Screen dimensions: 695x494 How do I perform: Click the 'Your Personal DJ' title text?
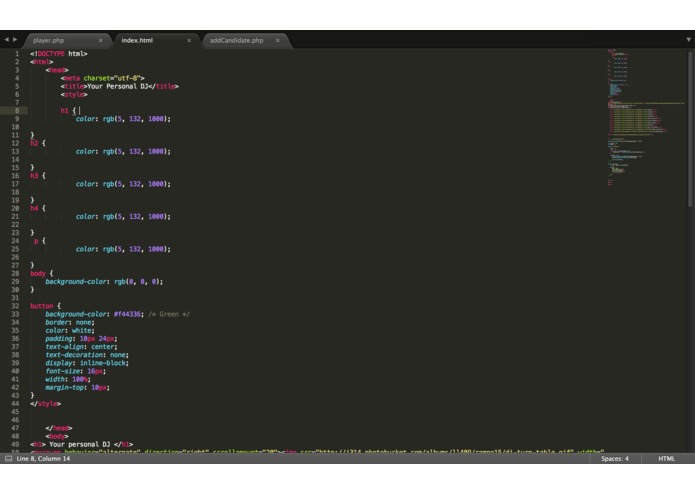coord(117,86)
